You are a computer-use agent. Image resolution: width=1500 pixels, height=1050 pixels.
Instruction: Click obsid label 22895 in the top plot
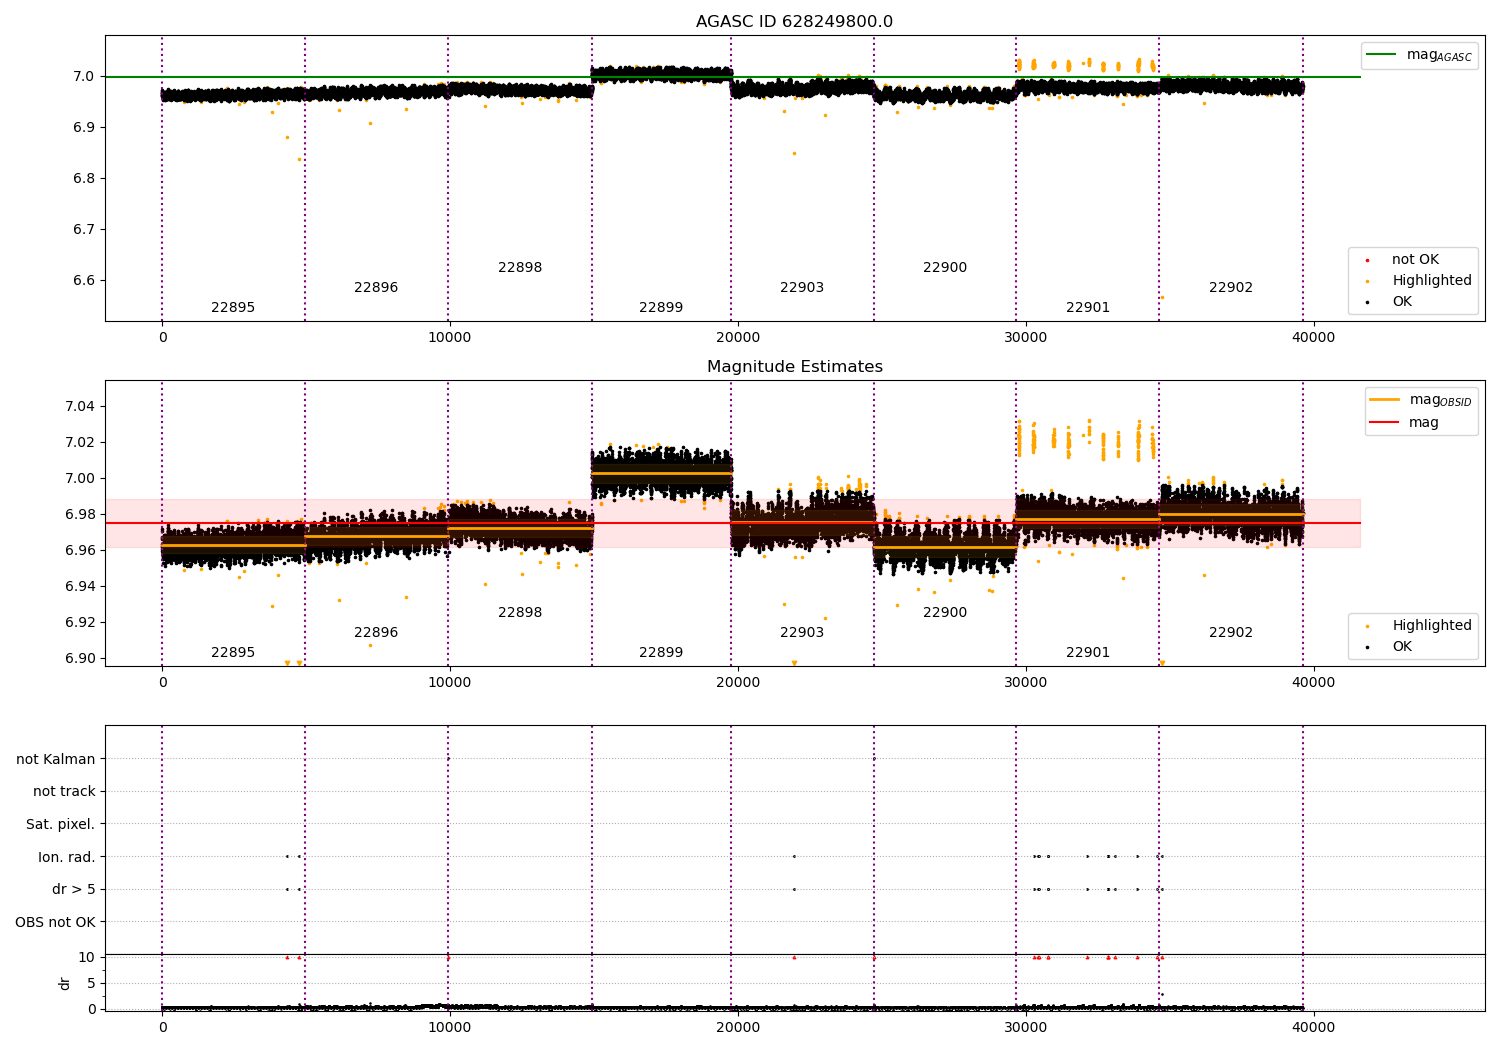(233, 308)
